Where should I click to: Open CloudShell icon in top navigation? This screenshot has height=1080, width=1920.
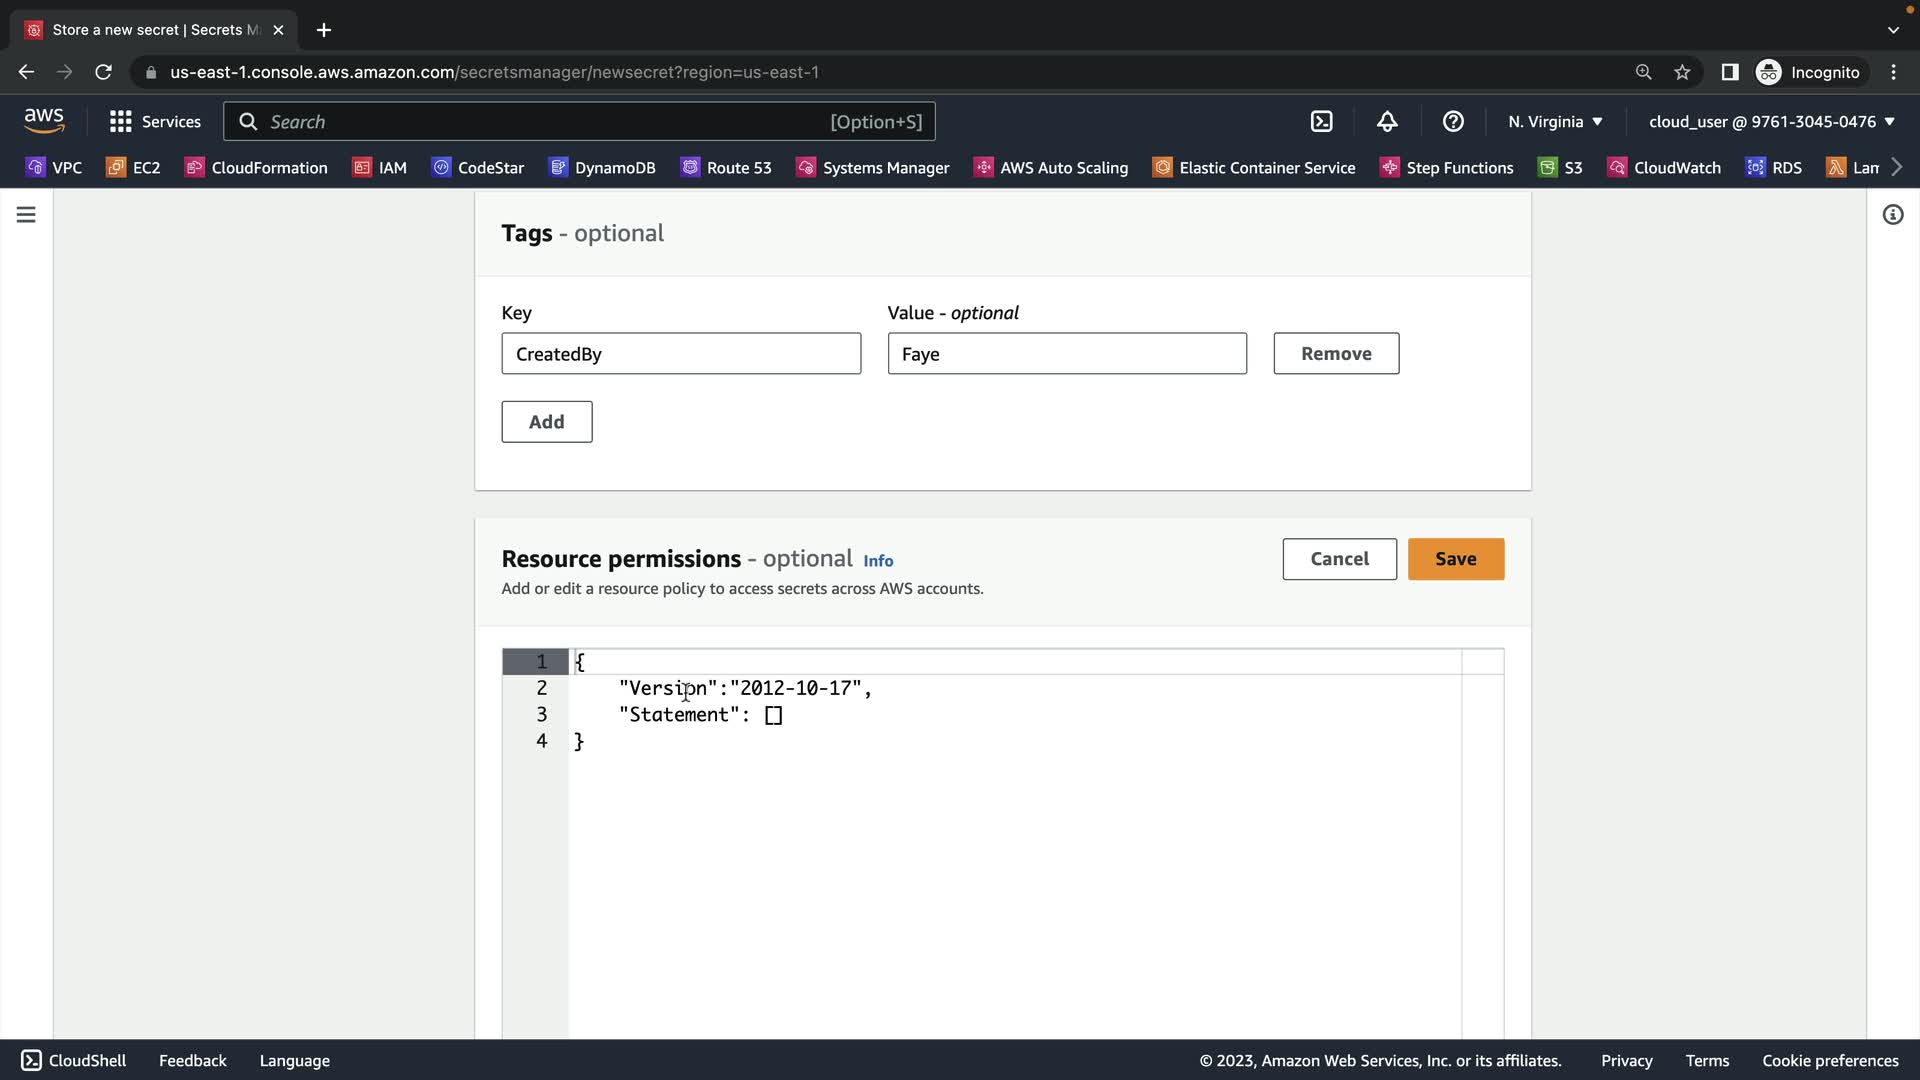[x=1321, y=121]
